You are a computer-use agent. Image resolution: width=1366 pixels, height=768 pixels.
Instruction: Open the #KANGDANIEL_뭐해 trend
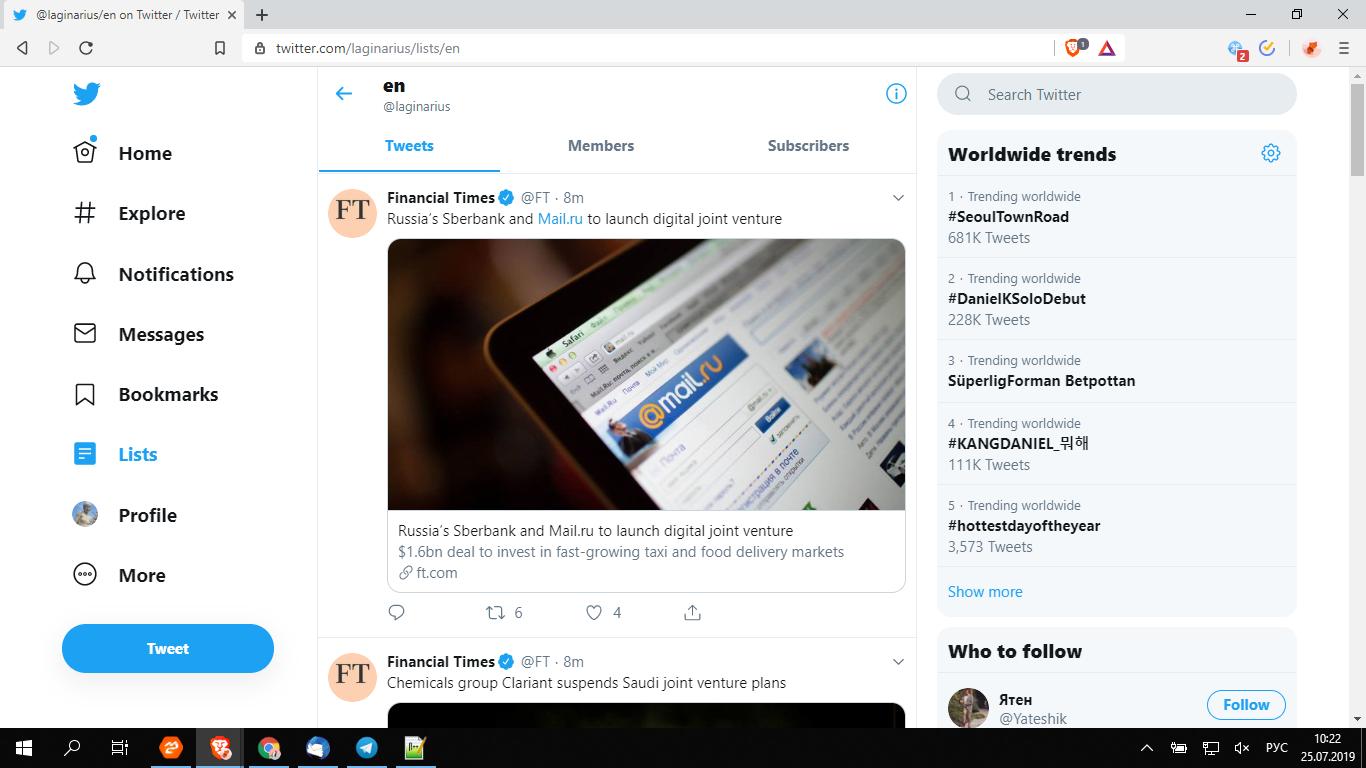(1018, 444)
